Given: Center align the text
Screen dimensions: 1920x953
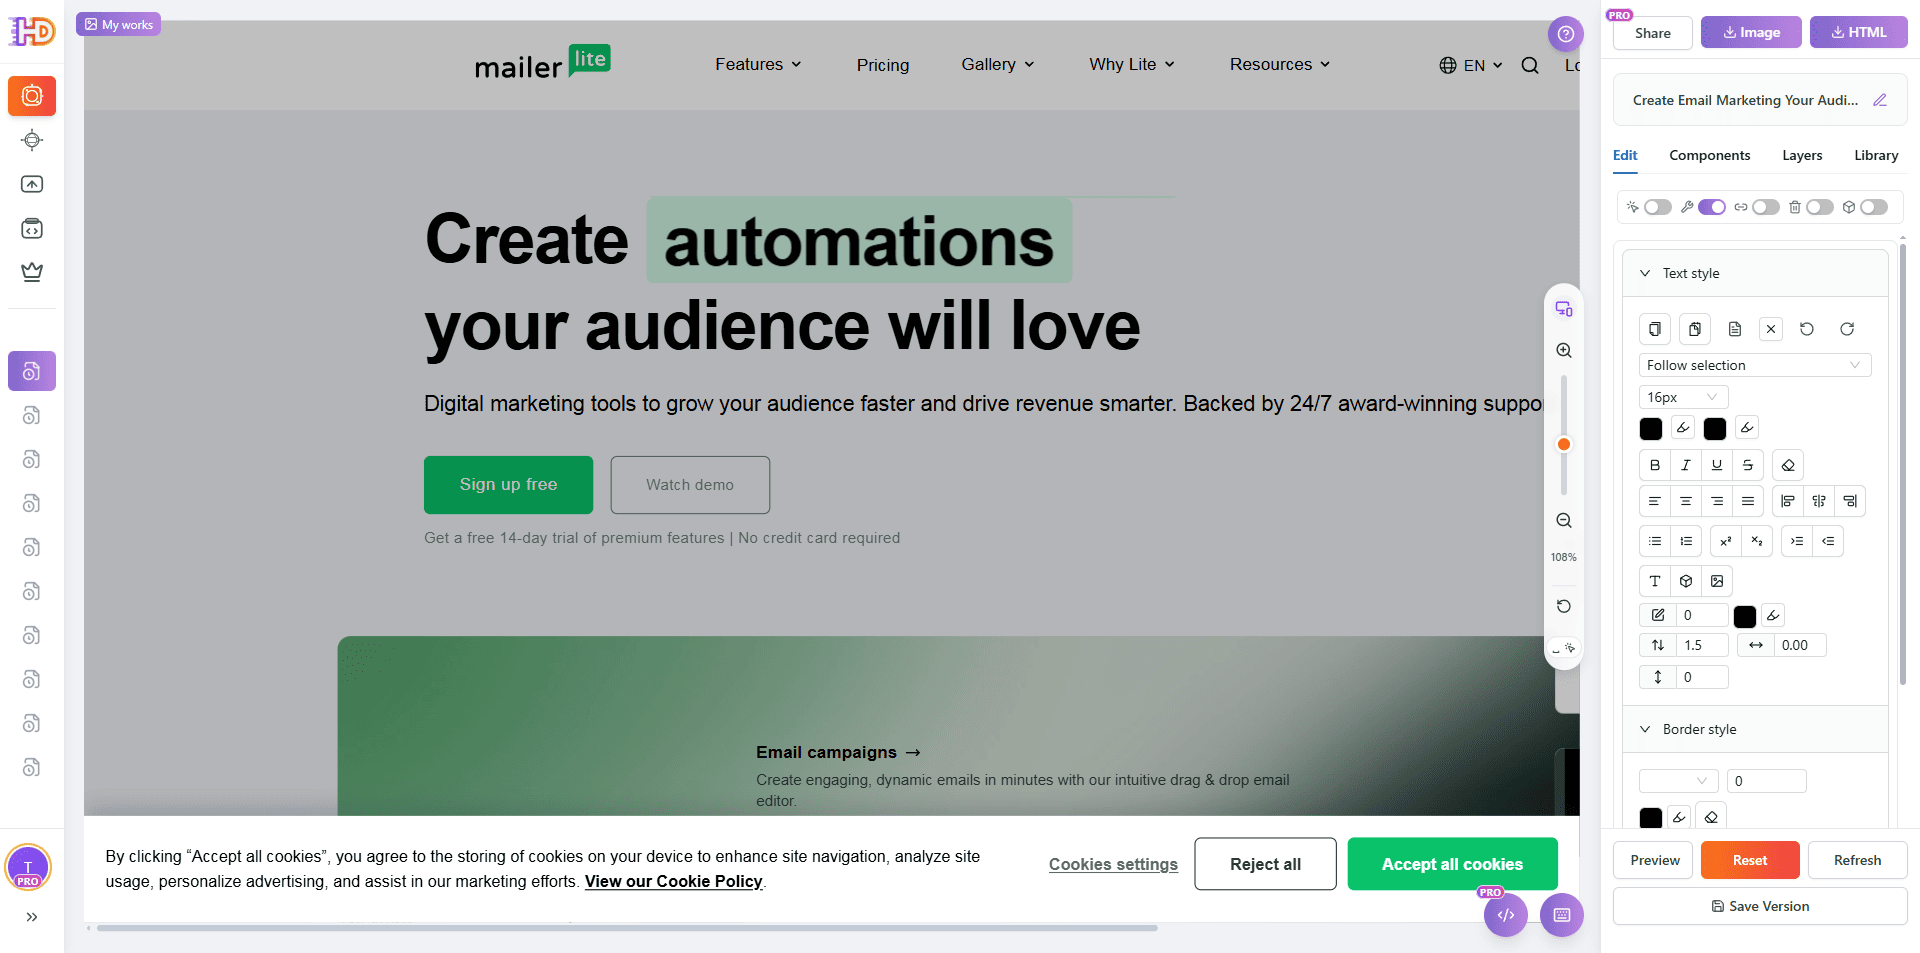Looking at the screenshot, I should (1686, 501).
